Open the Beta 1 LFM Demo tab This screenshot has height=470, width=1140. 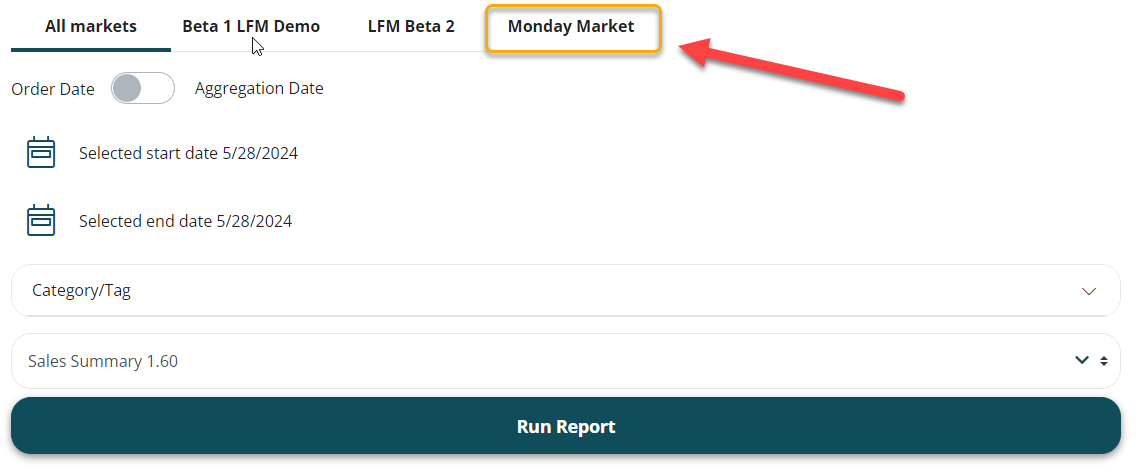pos(251,27)
